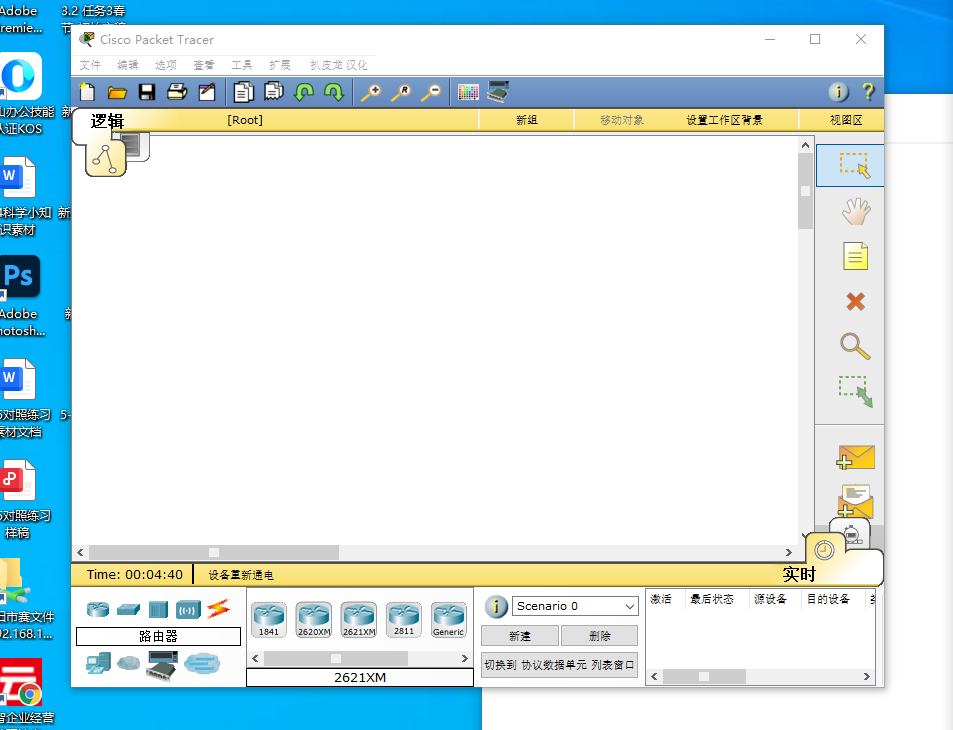The height and width of the screenshot is (730, 953).
Task: Choose the Move Layout hand tool
Action: coord(856,212)
